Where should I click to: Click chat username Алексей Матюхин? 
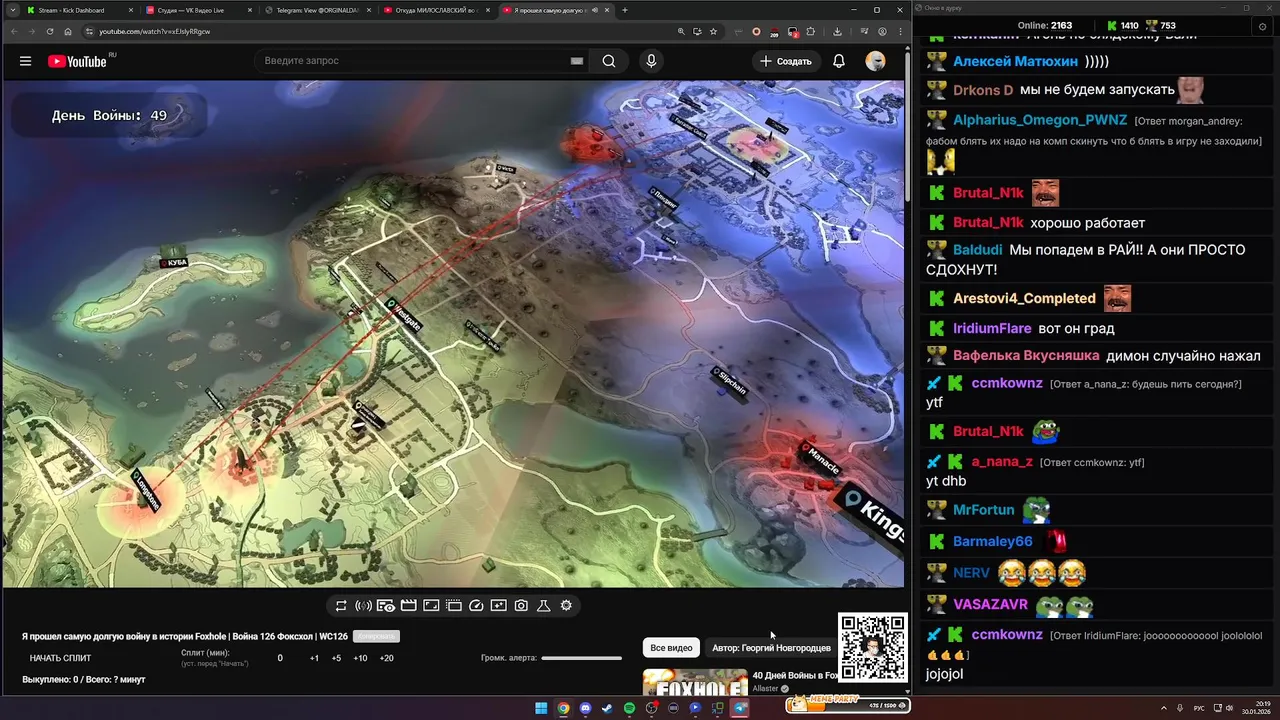click(x=1015, y=61)
